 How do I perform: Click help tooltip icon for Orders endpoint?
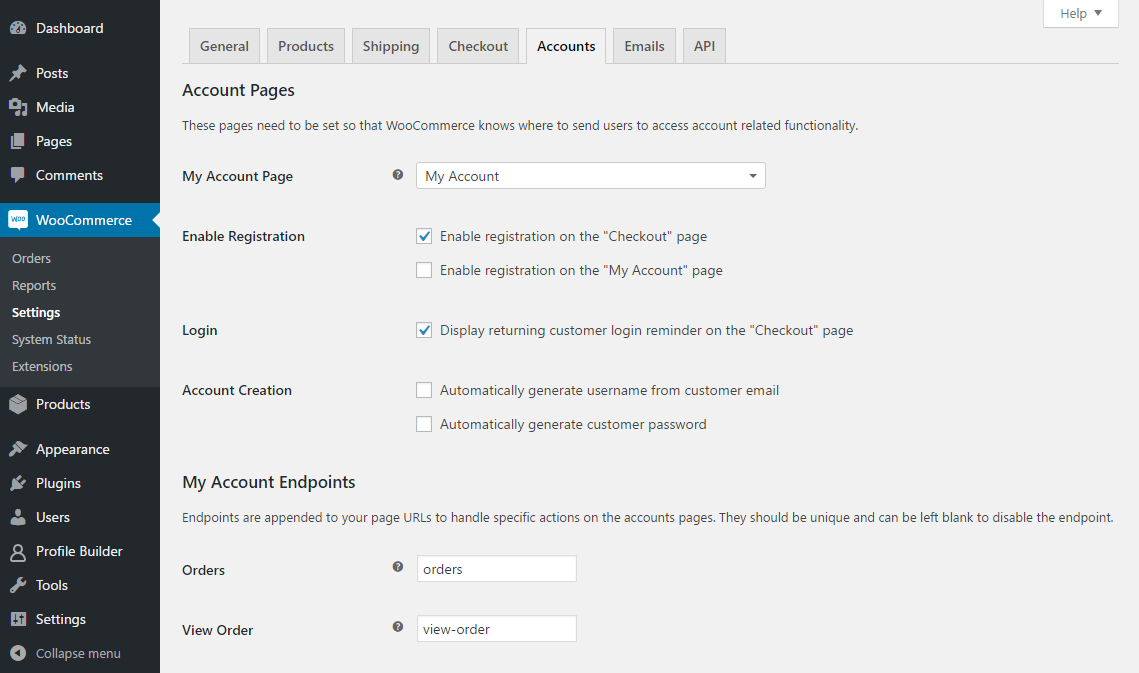[398, 567]
